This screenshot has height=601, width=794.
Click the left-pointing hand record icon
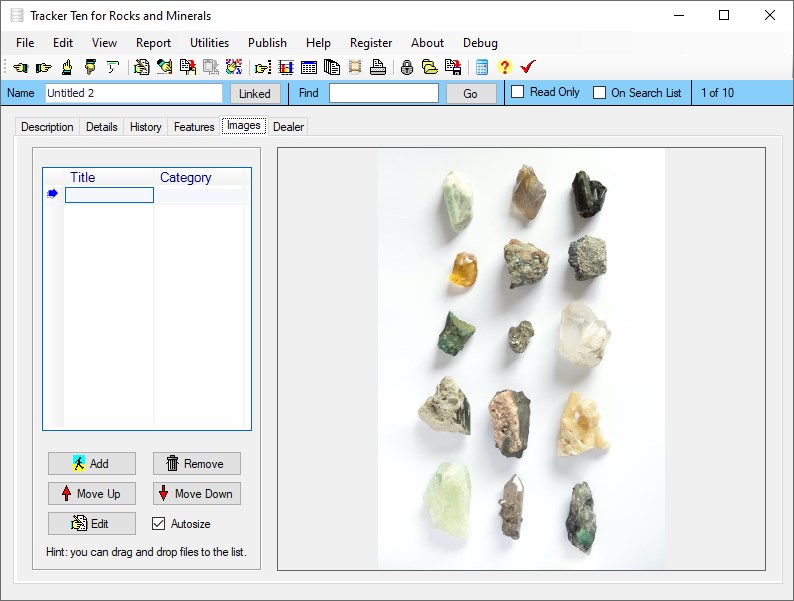click(x=20, y=67)
